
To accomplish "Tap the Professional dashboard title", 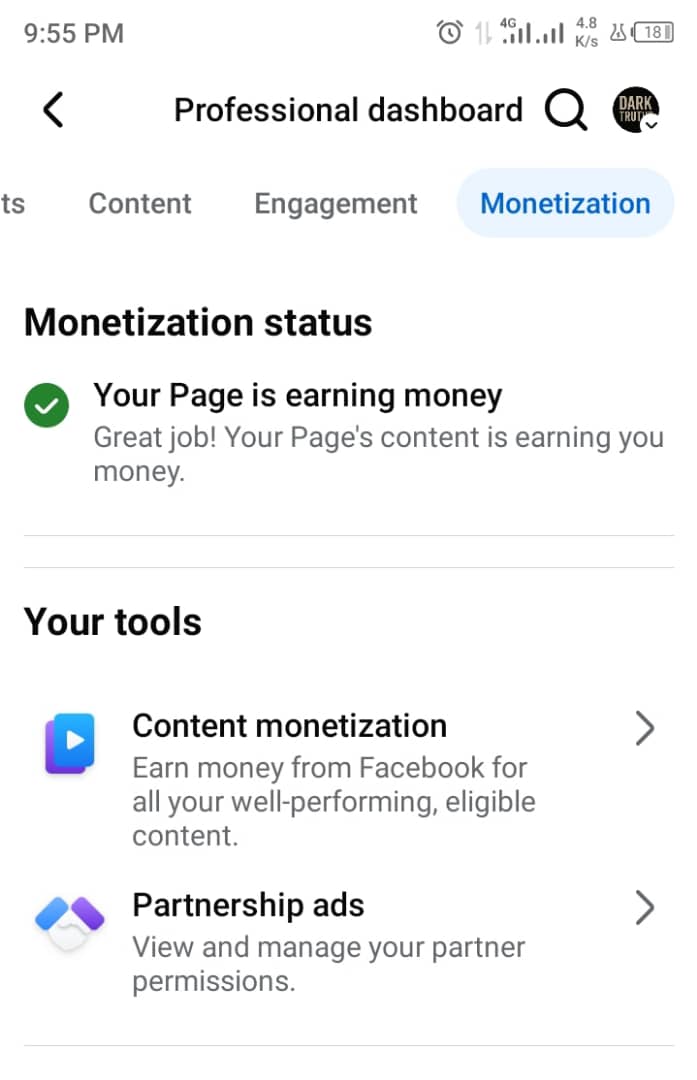I will 348,110.
